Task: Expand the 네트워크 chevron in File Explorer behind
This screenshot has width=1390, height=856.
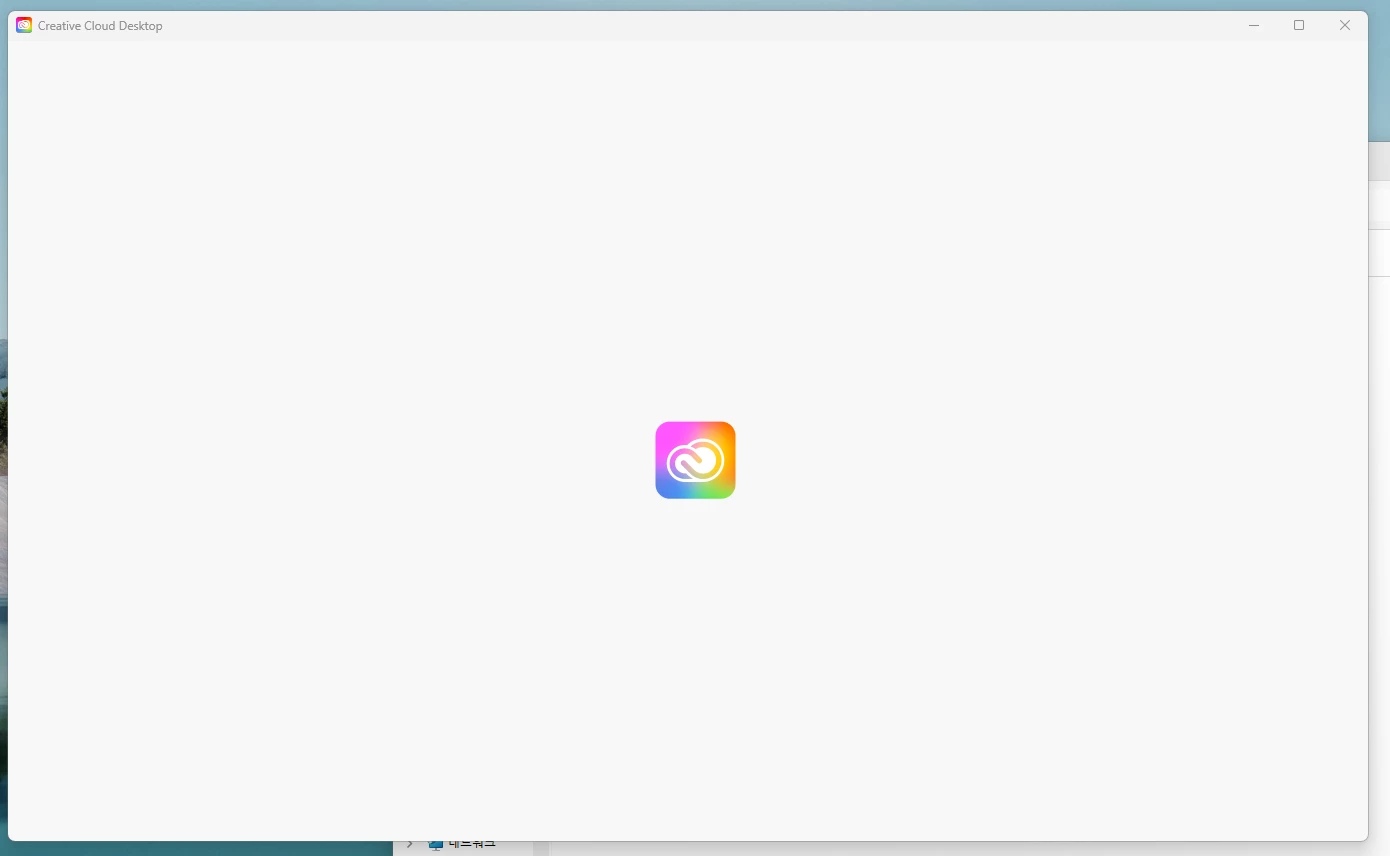Action: [x=409, y=846]
